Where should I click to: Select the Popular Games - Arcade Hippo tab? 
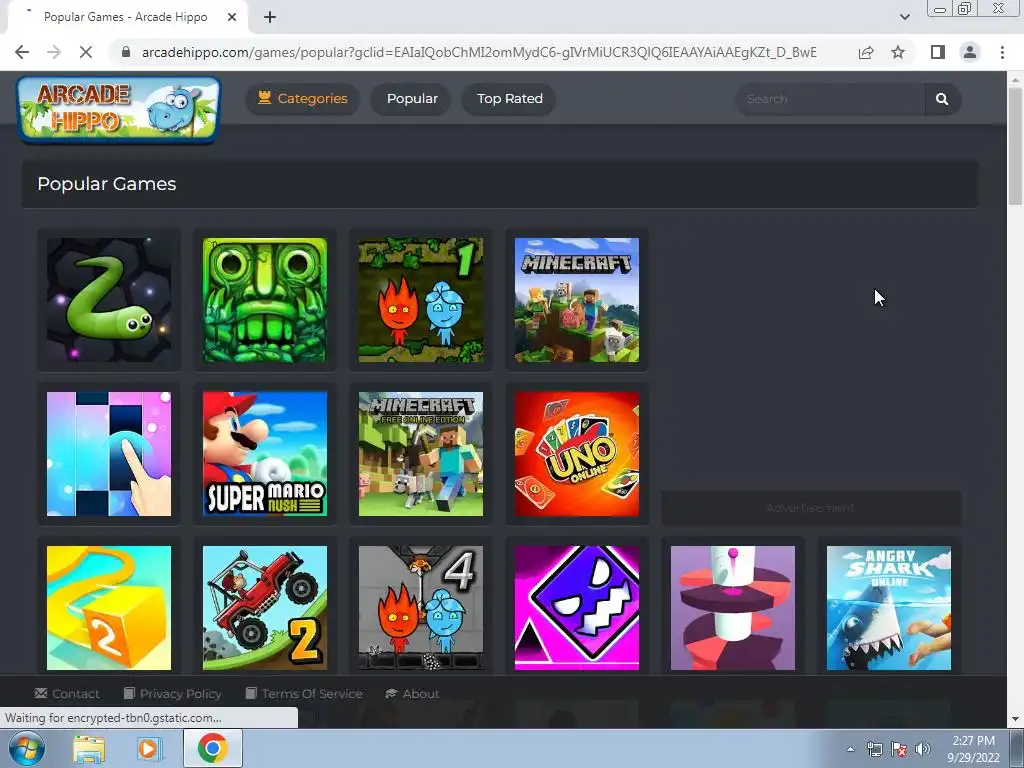point(125,17)
